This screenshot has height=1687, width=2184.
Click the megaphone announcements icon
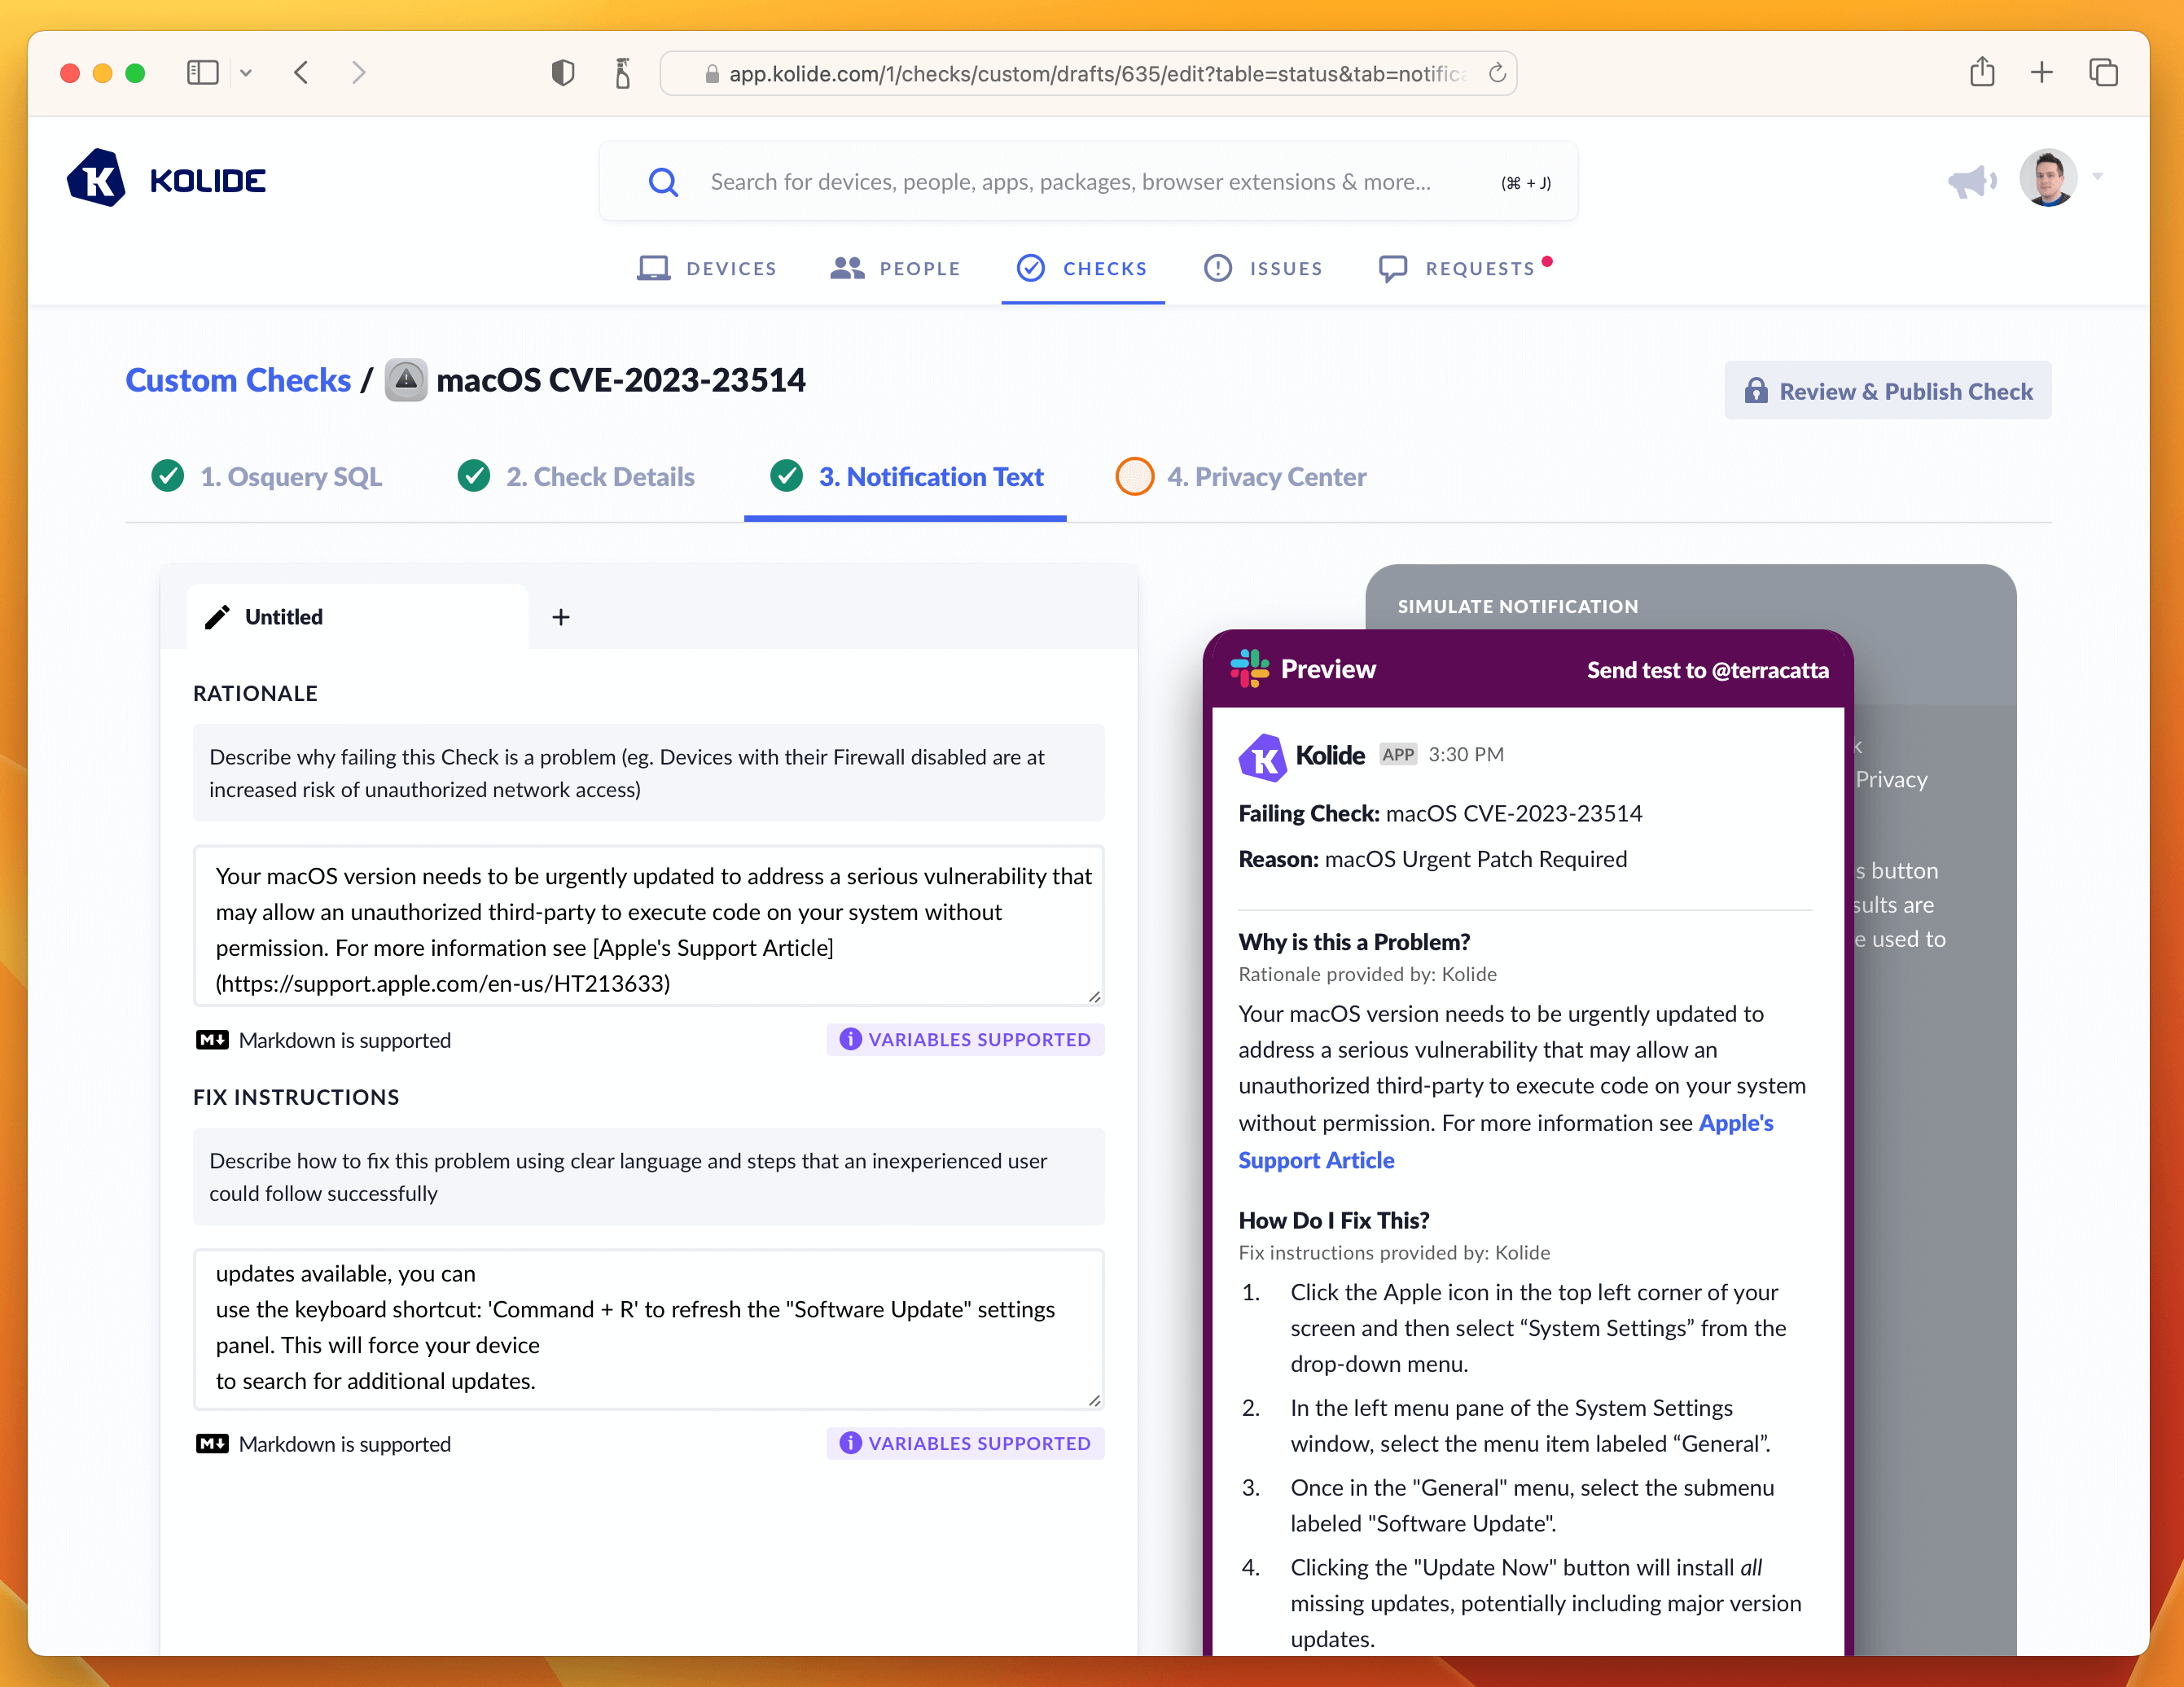pyautogui.click(x=1971, y=181)
